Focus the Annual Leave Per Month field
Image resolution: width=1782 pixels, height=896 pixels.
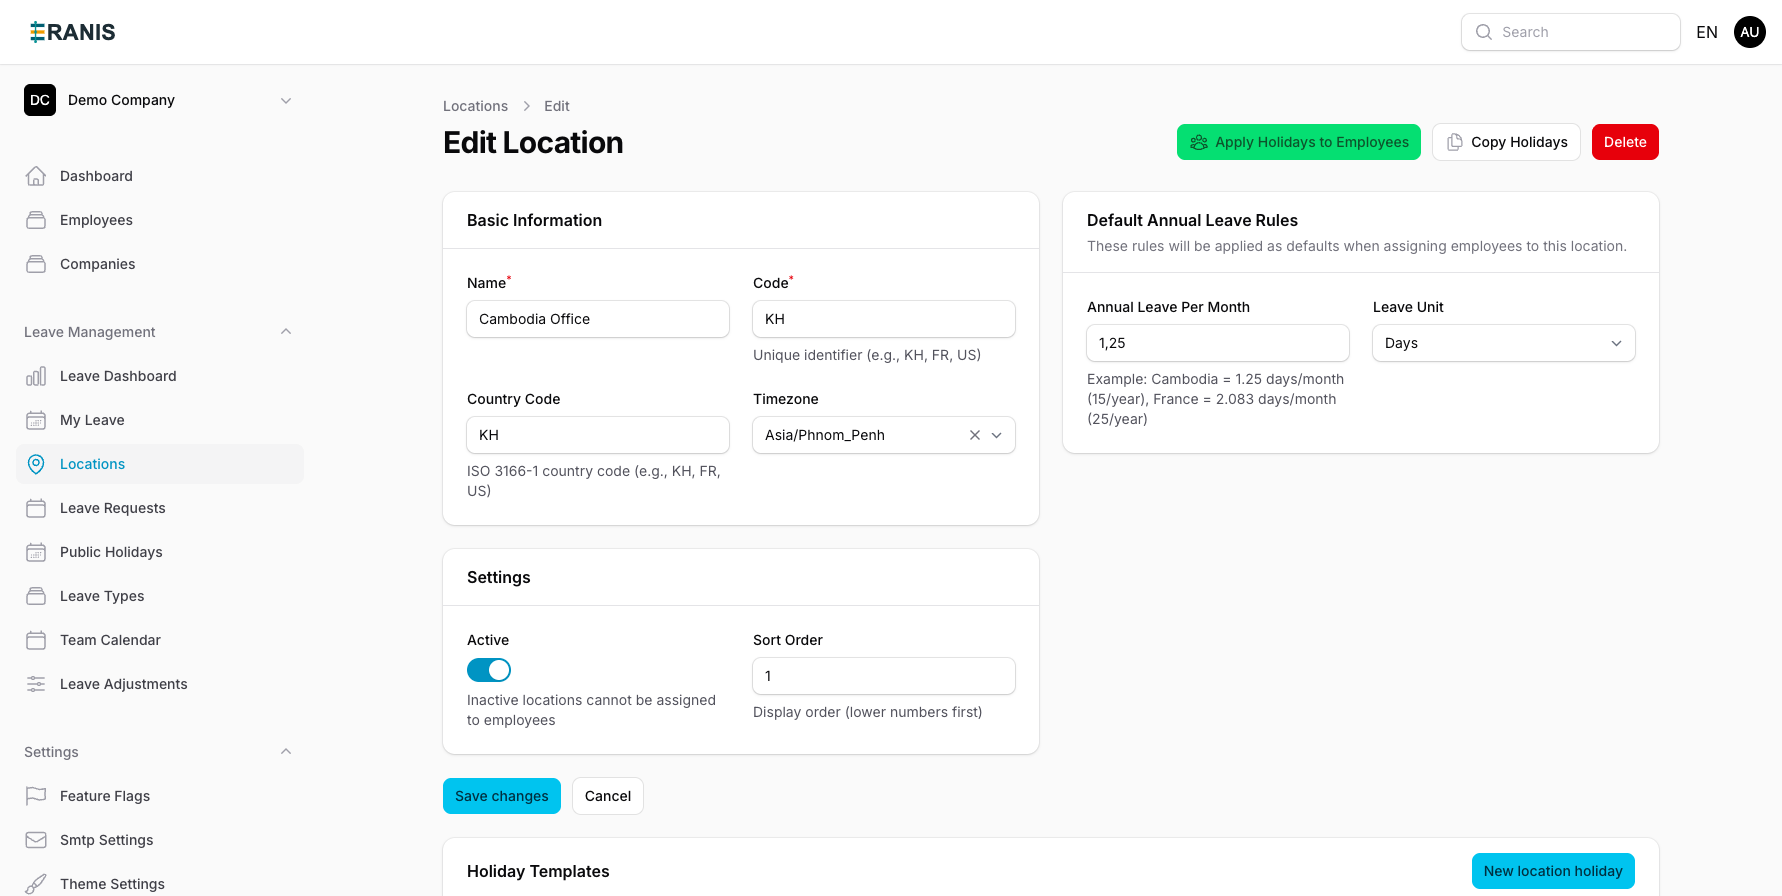pos(1217,343)
